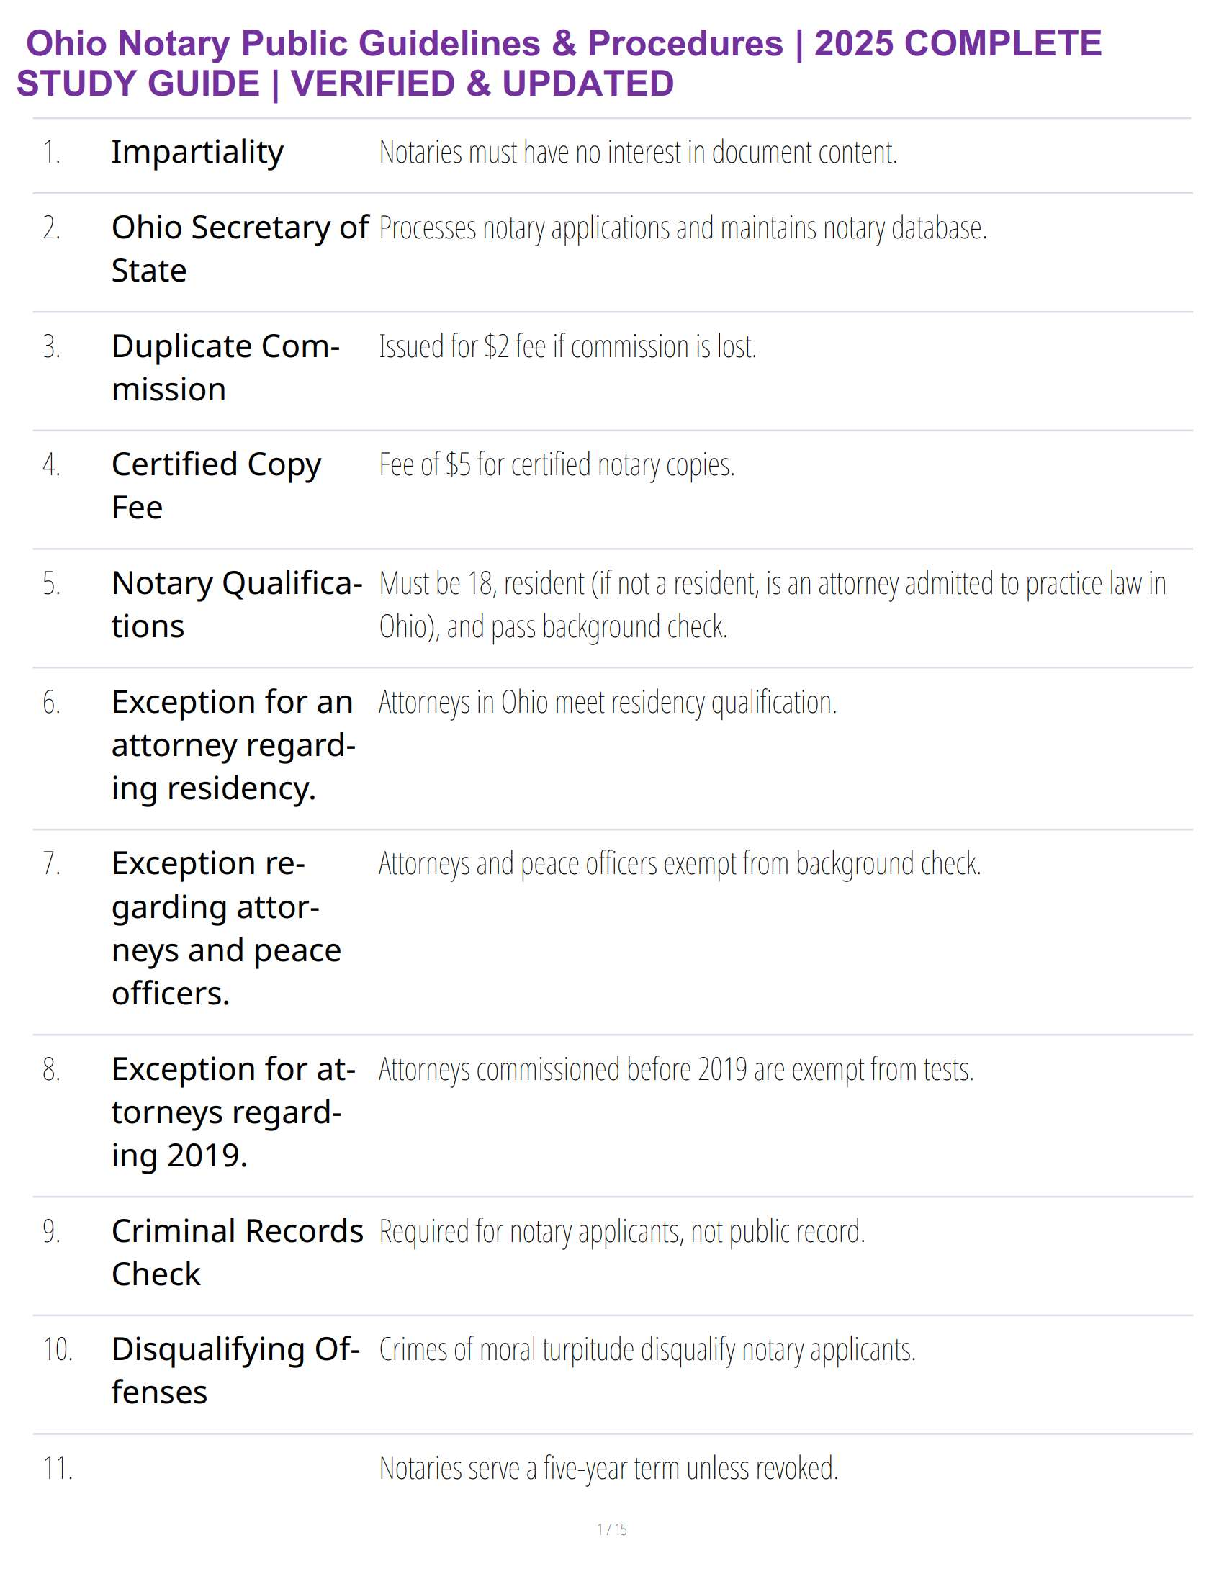Select the definition about background check exemption

(x=679, y=864)
